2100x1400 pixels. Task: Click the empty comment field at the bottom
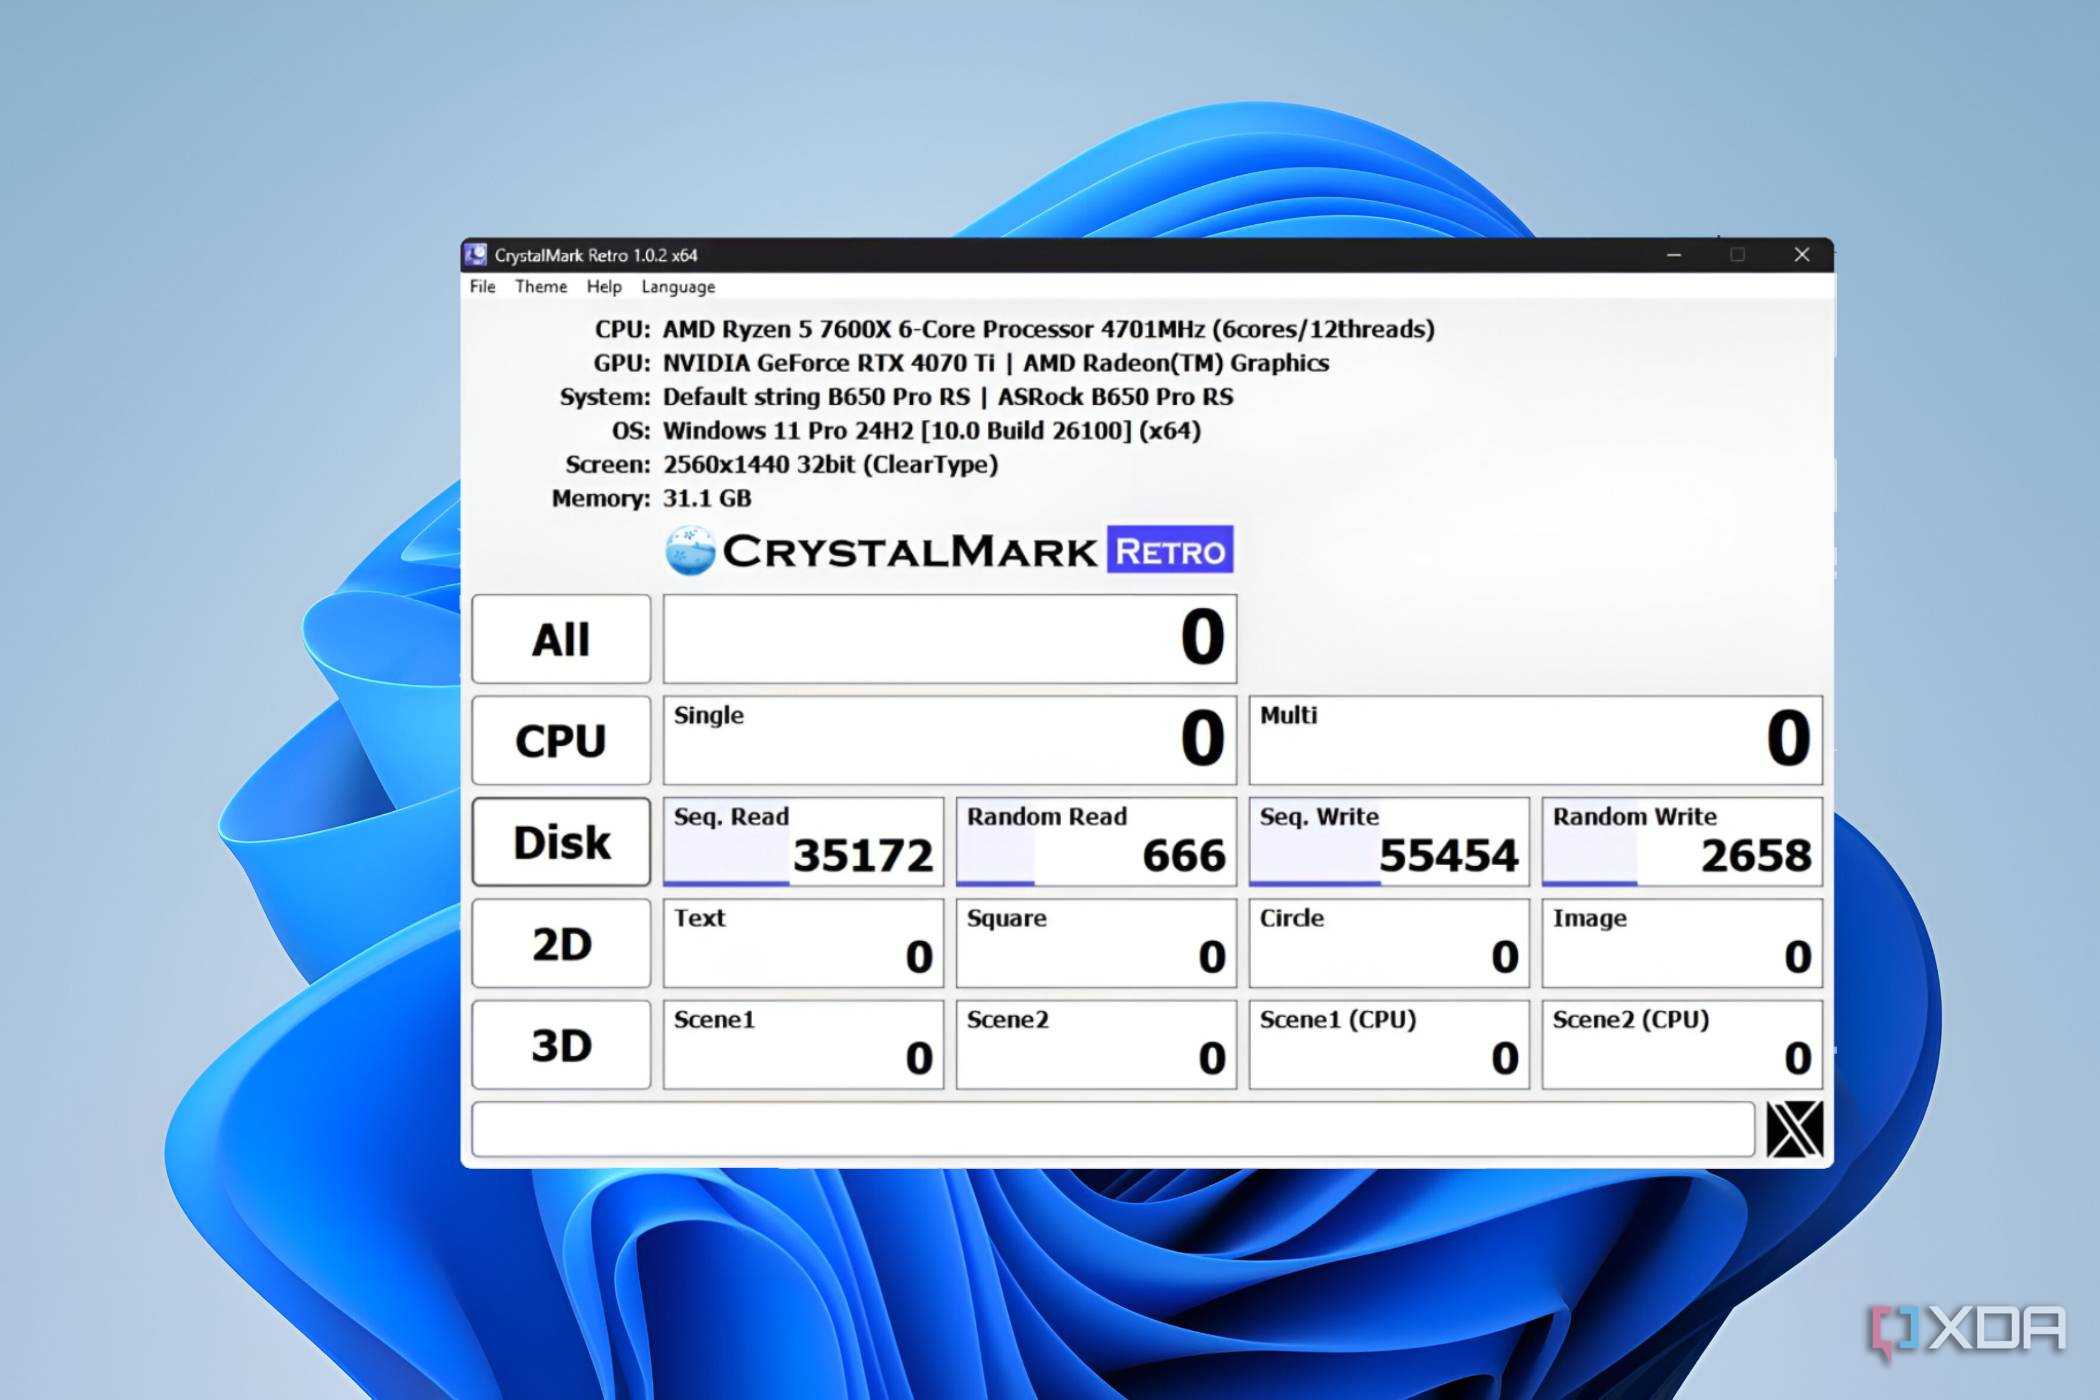pyautogui.click(x=1113, y=1129)
